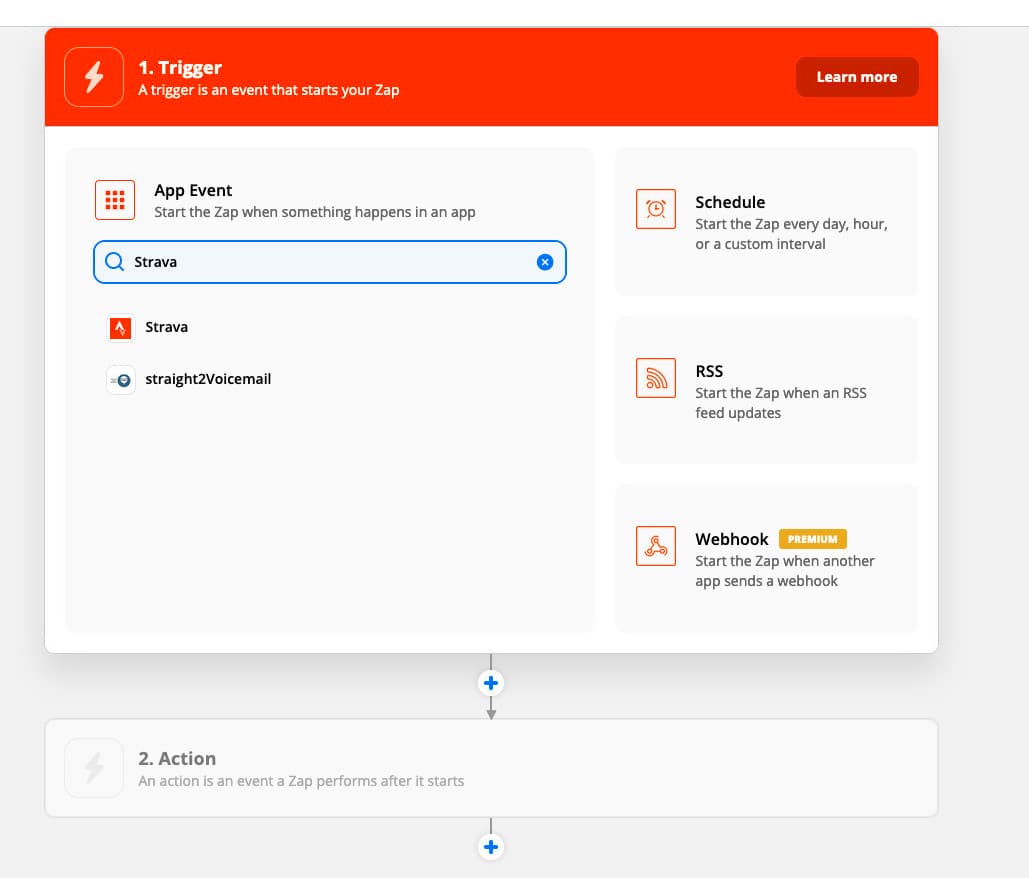Click the search magnifier icon
The height and width of the screenshot is (878, 1029).
pyautogui.click(x=115, y=262)
